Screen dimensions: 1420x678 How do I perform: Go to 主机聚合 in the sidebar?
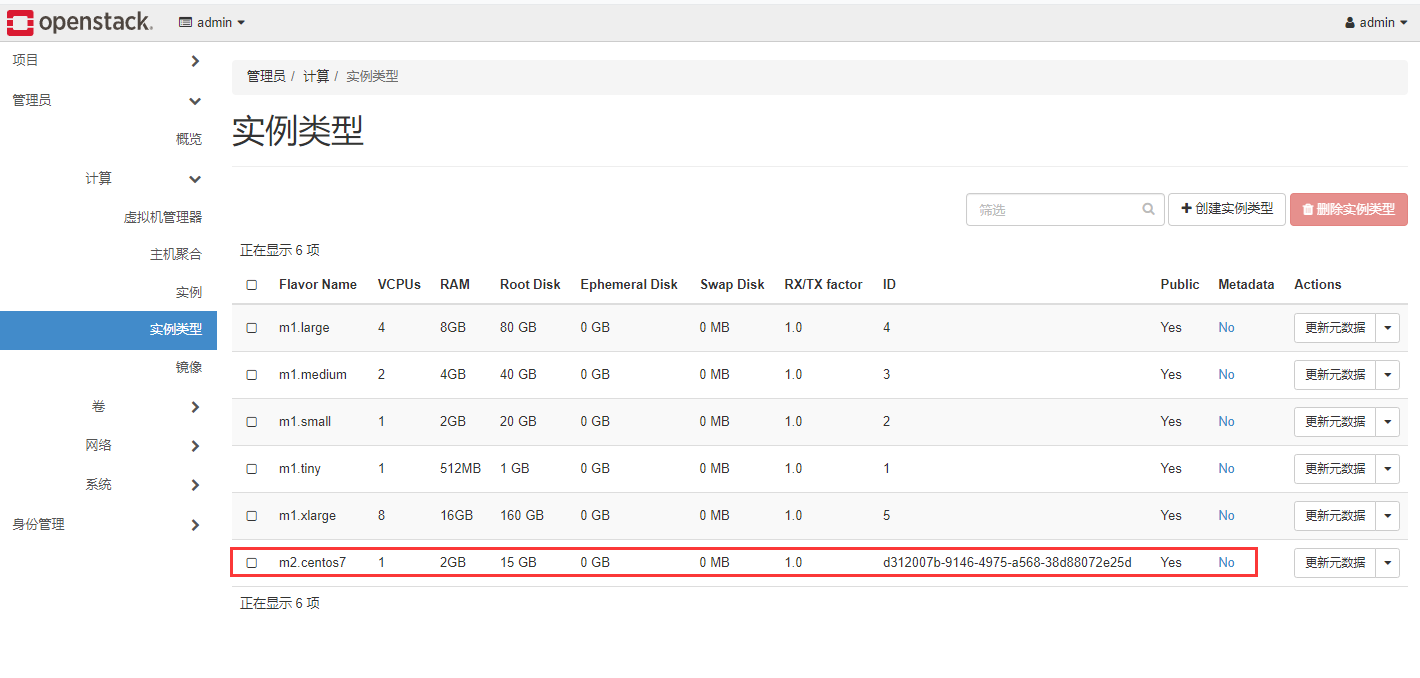coord(175,254)
